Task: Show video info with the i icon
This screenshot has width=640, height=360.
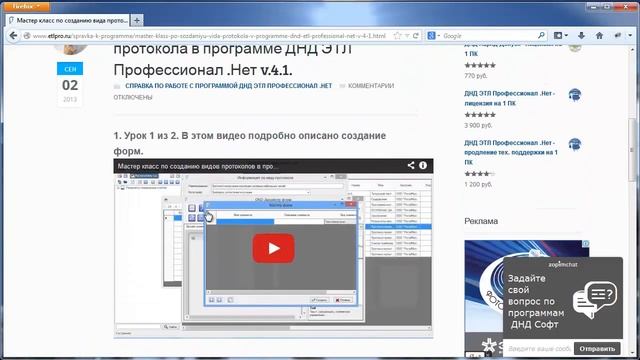Action: click(x=423, y=165)
